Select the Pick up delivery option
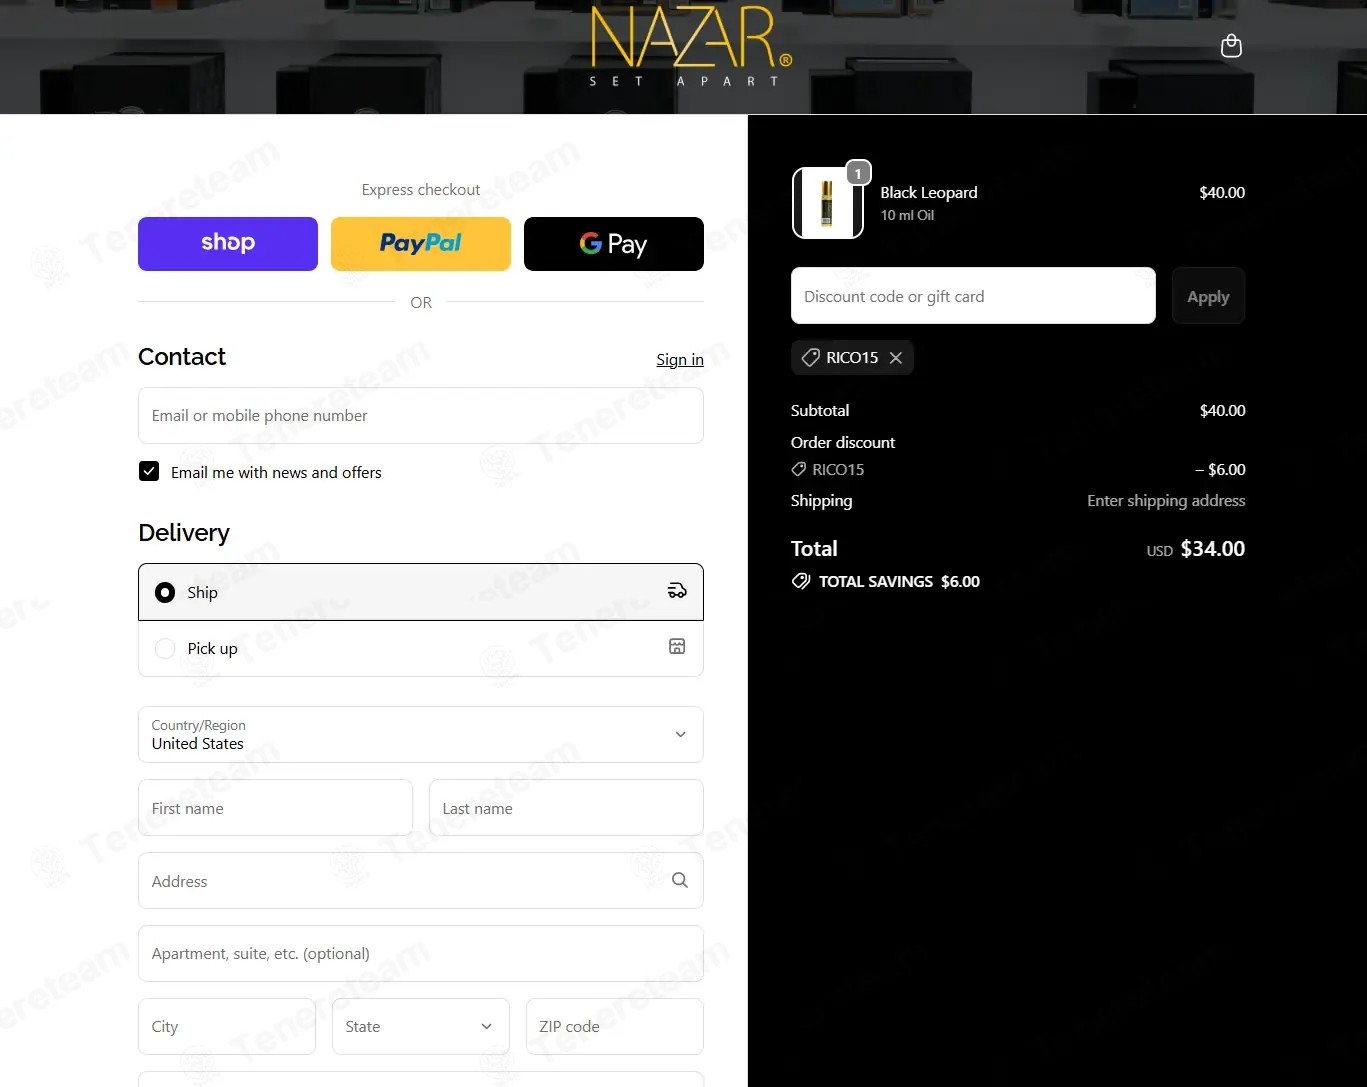Screen dimensions: 1367x1087 coord(421,649)
